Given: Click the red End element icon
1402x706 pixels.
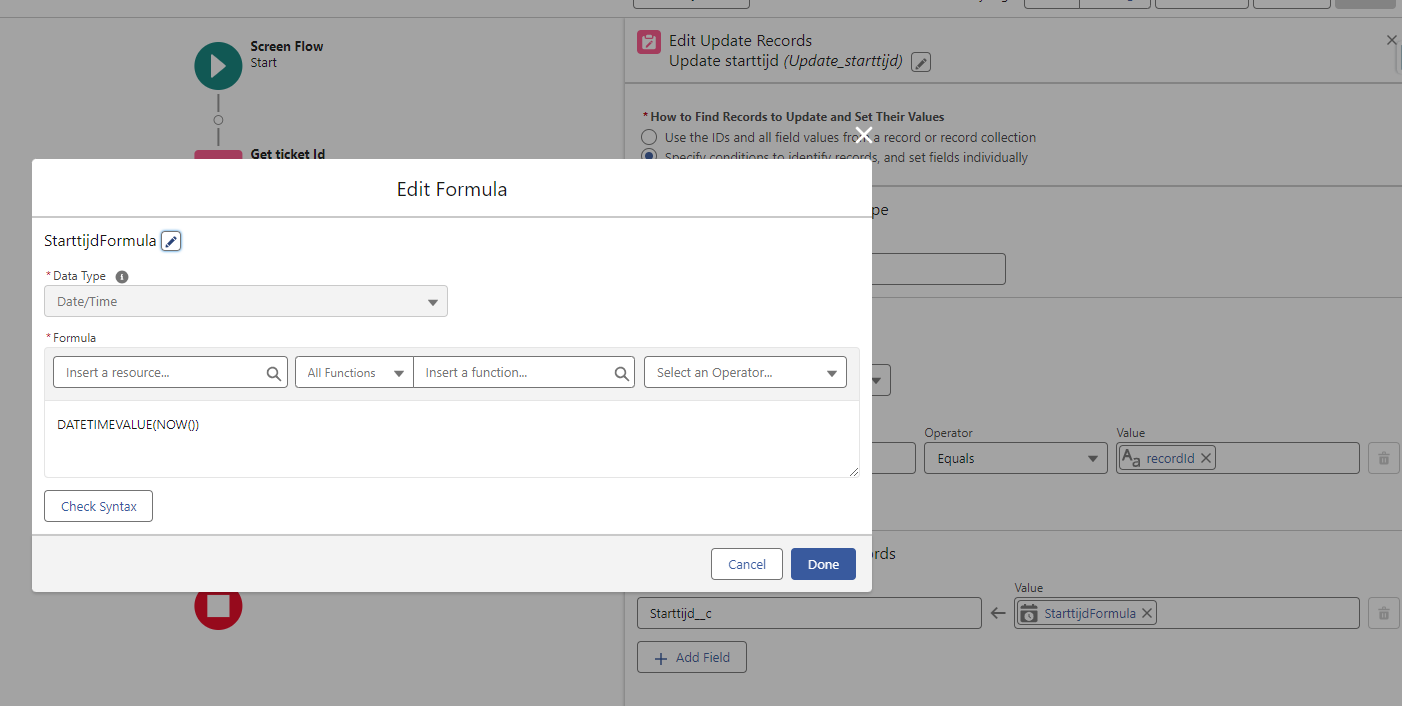Looking at the screenshot, I should click(218, 606).
